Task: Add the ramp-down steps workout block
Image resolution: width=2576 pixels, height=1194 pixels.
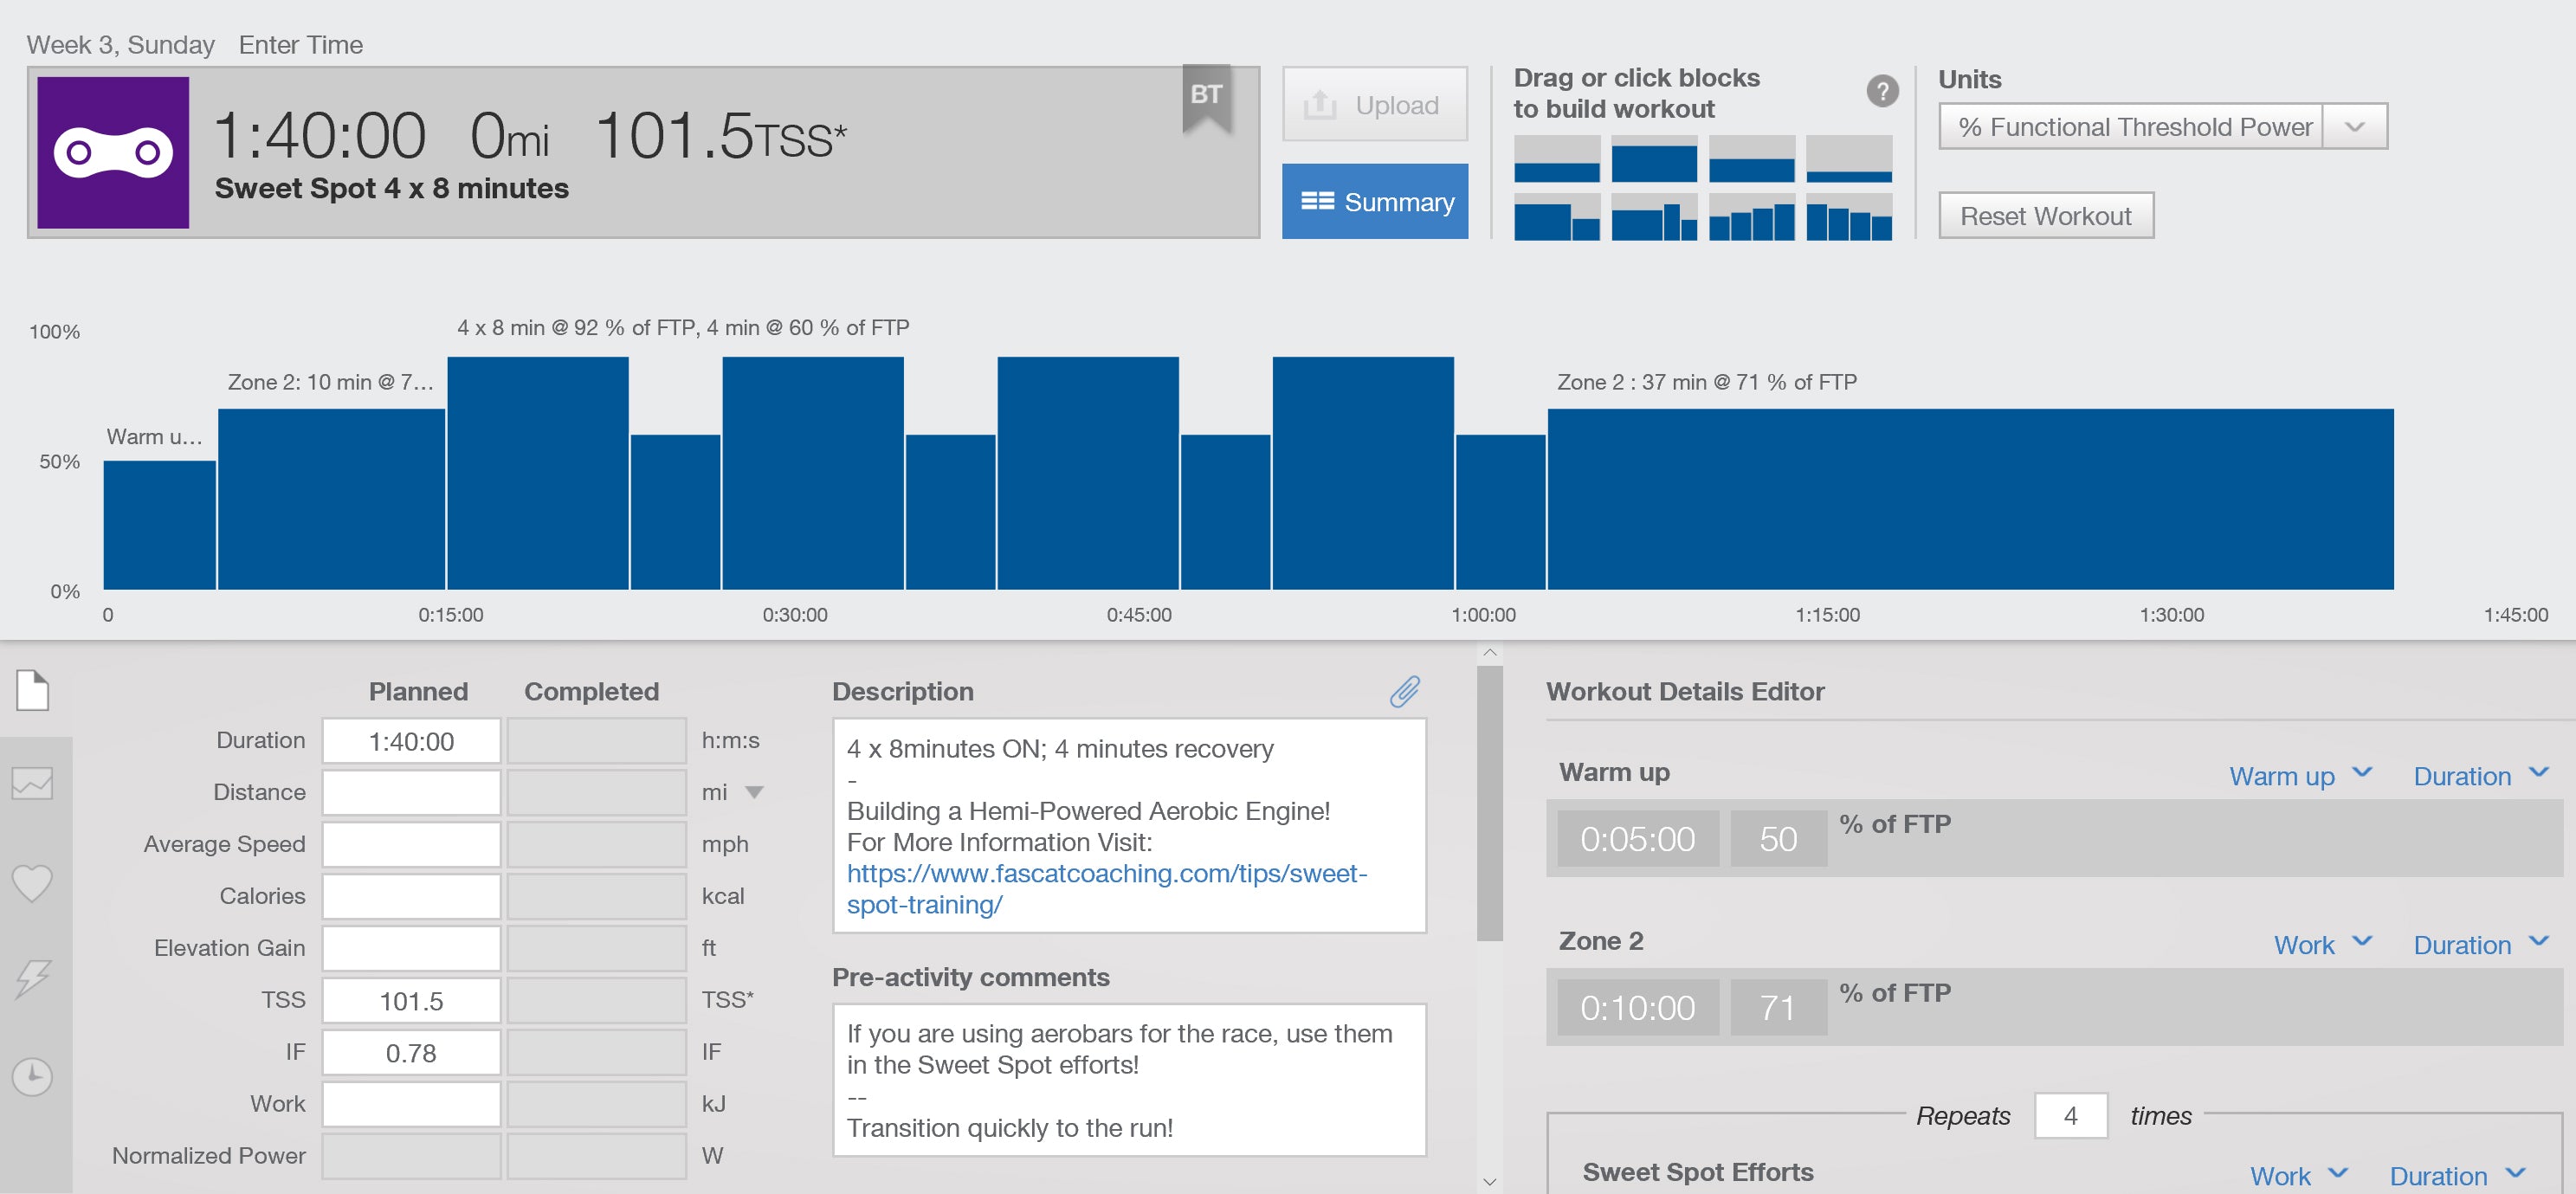Action: (x=1848, y=217)
